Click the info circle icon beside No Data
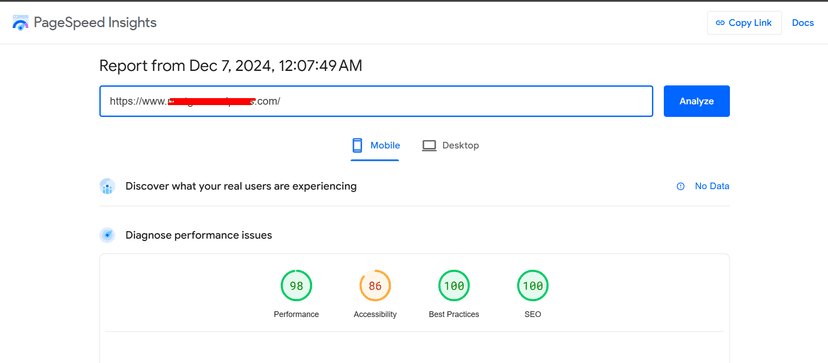 tap(681, 186)
